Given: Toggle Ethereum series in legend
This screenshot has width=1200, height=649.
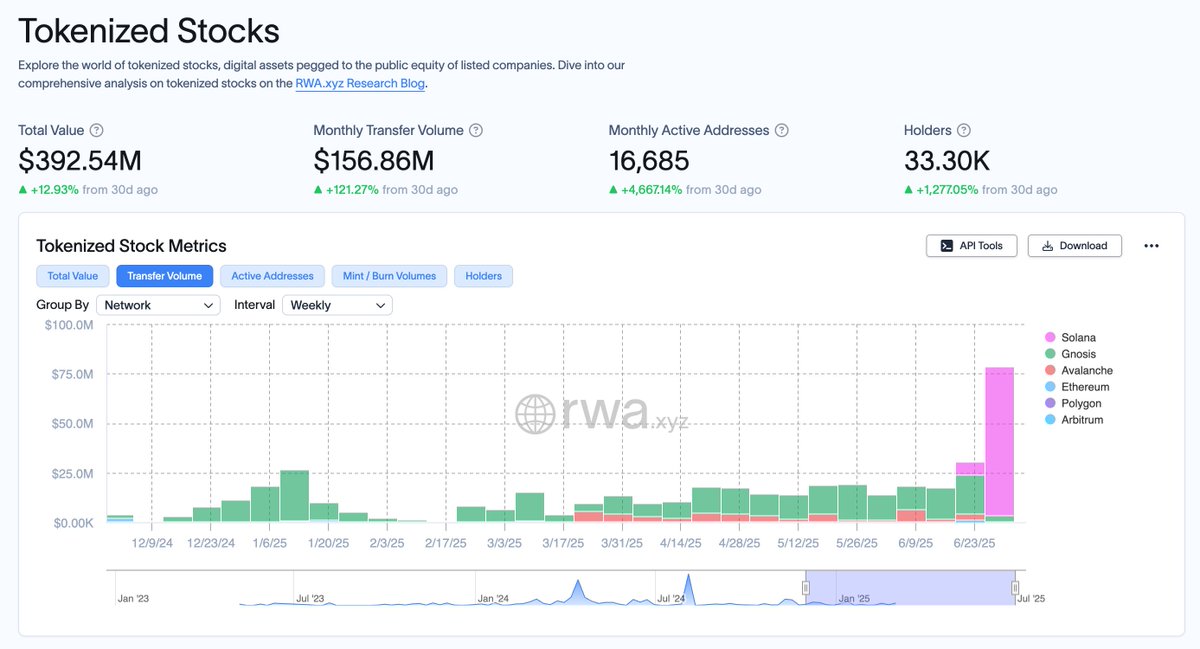Looking at the screenshot, I should pyautogui.click(x=1077, y=387).
